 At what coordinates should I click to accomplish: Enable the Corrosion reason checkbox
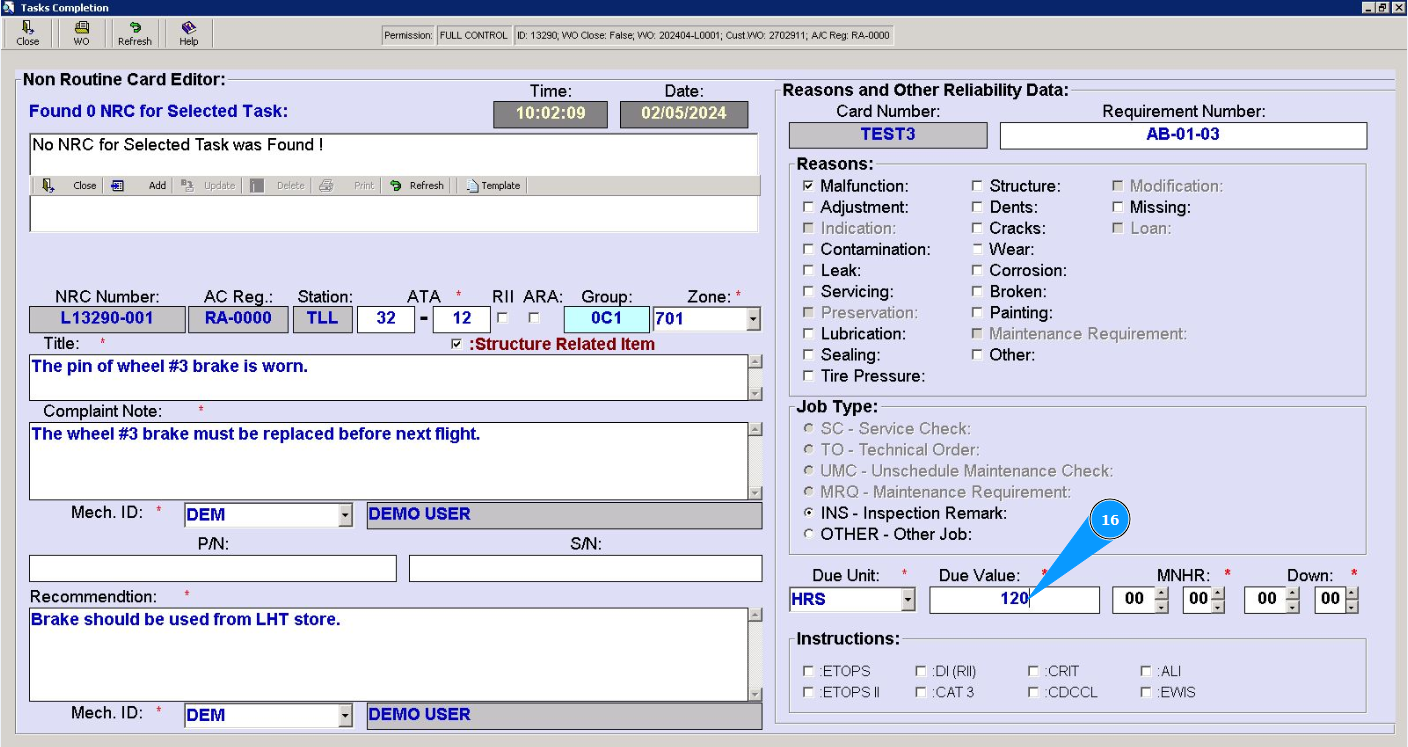977,271
